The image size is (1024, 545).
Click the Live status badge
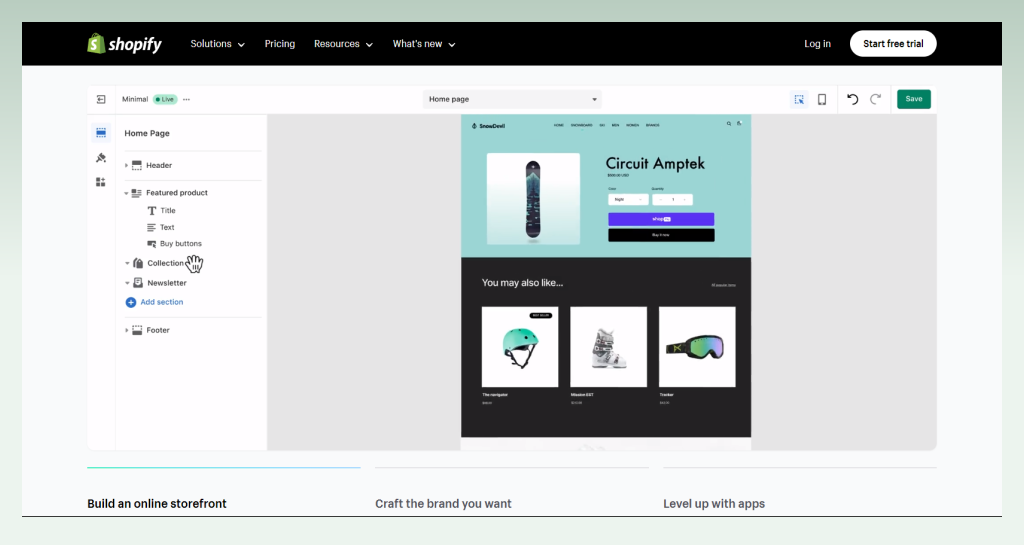click(165, 99)
